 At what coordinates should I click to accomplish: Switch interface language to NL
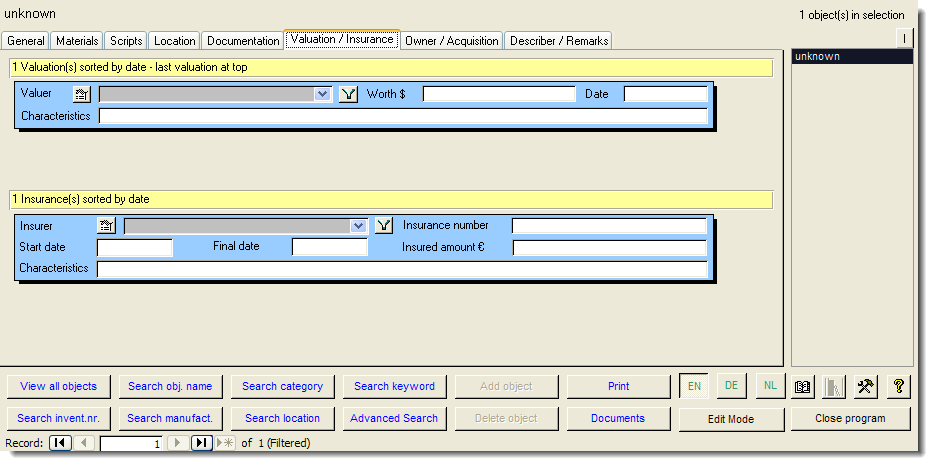[x=769, y=386]
